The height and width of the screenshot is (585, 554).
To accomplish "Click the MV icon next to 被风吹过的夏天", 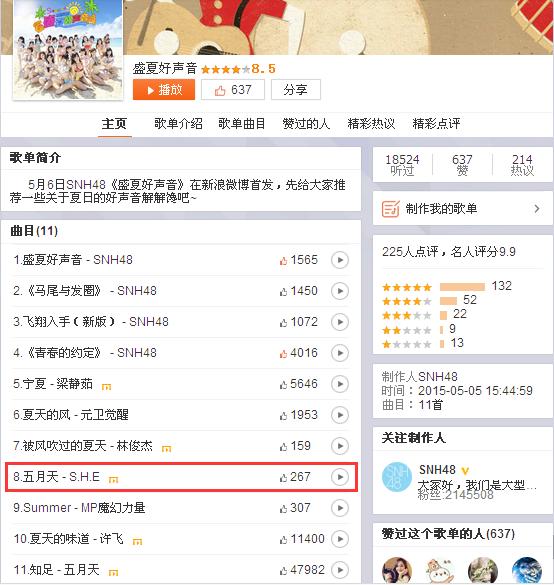I will click(x=166, y=448).
